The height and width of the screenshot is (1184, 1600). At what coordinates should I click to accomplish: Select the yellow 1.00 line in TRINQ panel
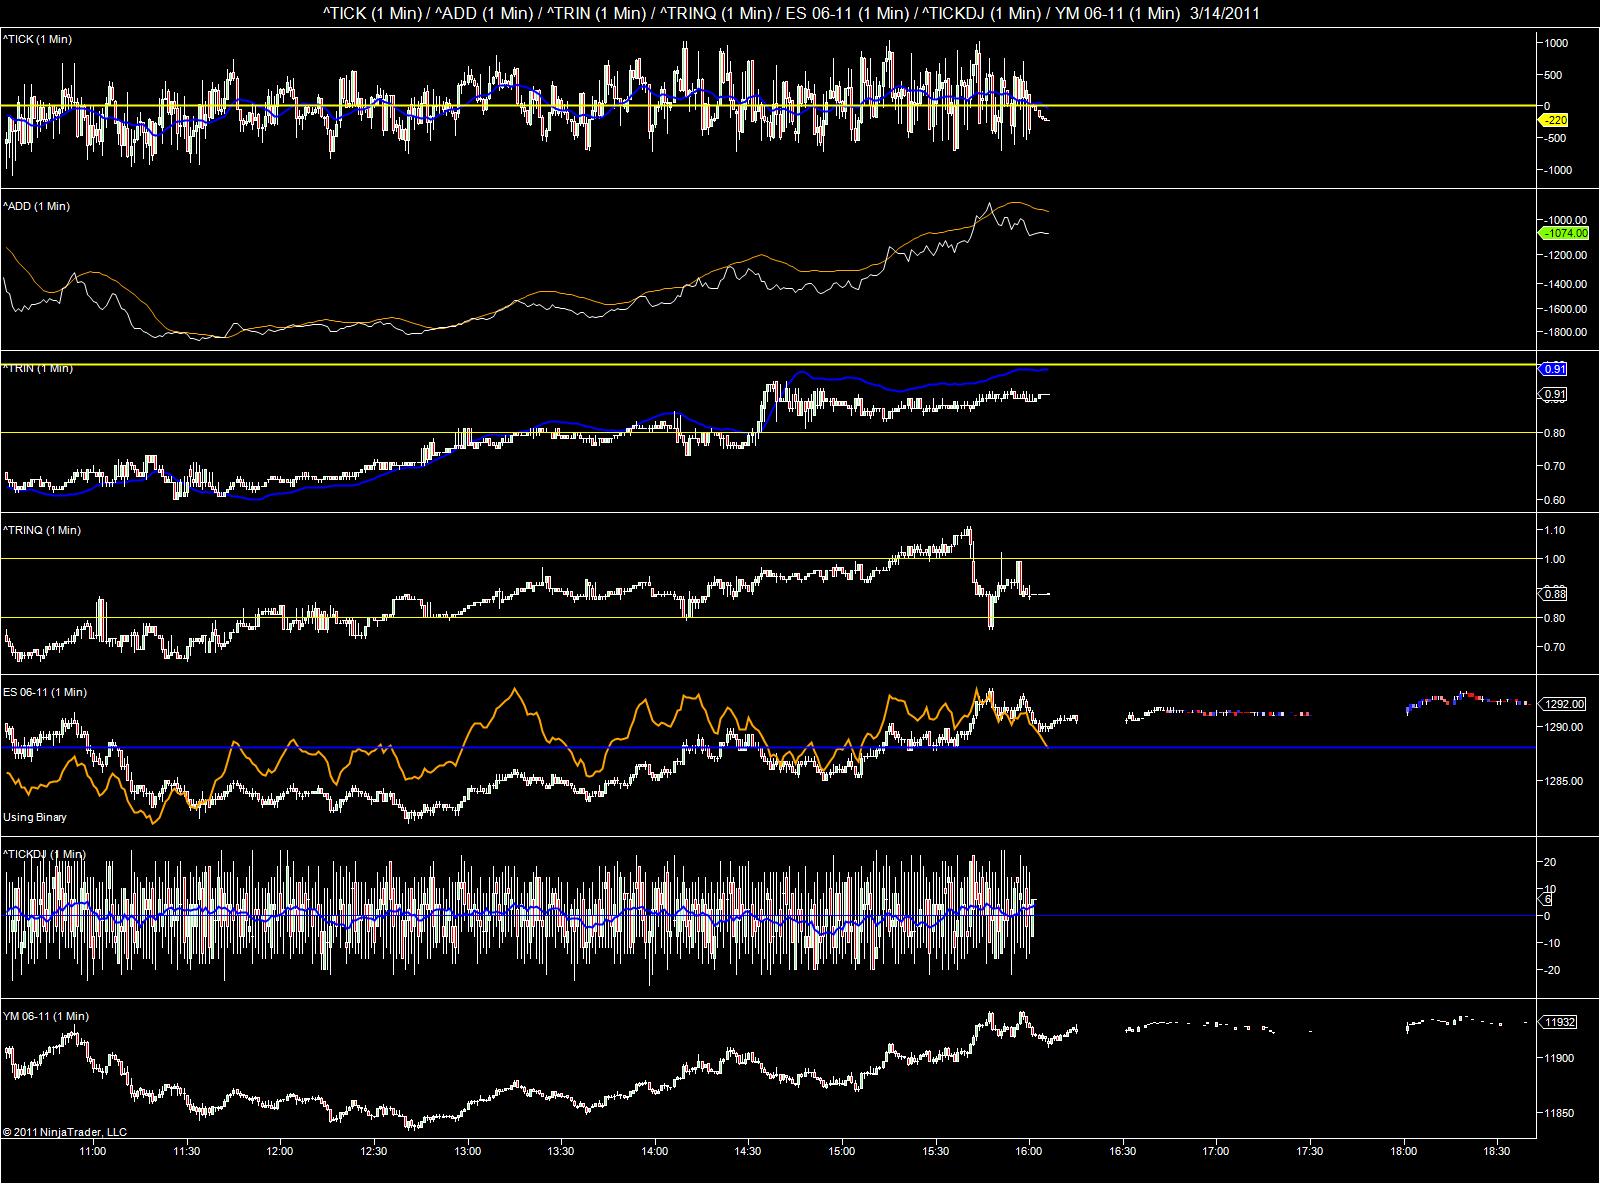(x=767, y=558)
